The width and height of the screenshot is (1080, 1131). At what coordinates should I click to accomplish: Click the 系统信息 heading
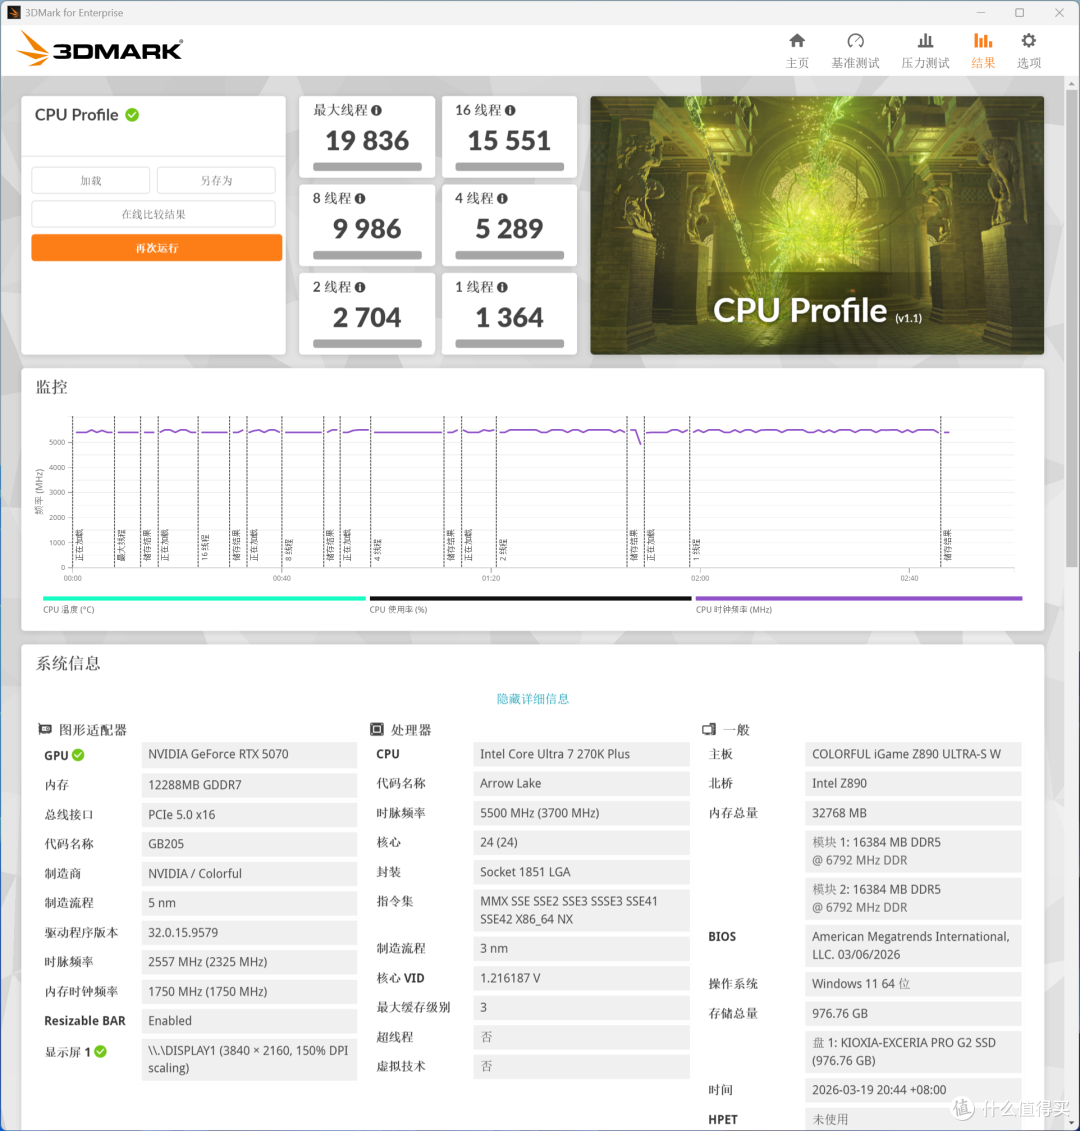click(68, 664)
